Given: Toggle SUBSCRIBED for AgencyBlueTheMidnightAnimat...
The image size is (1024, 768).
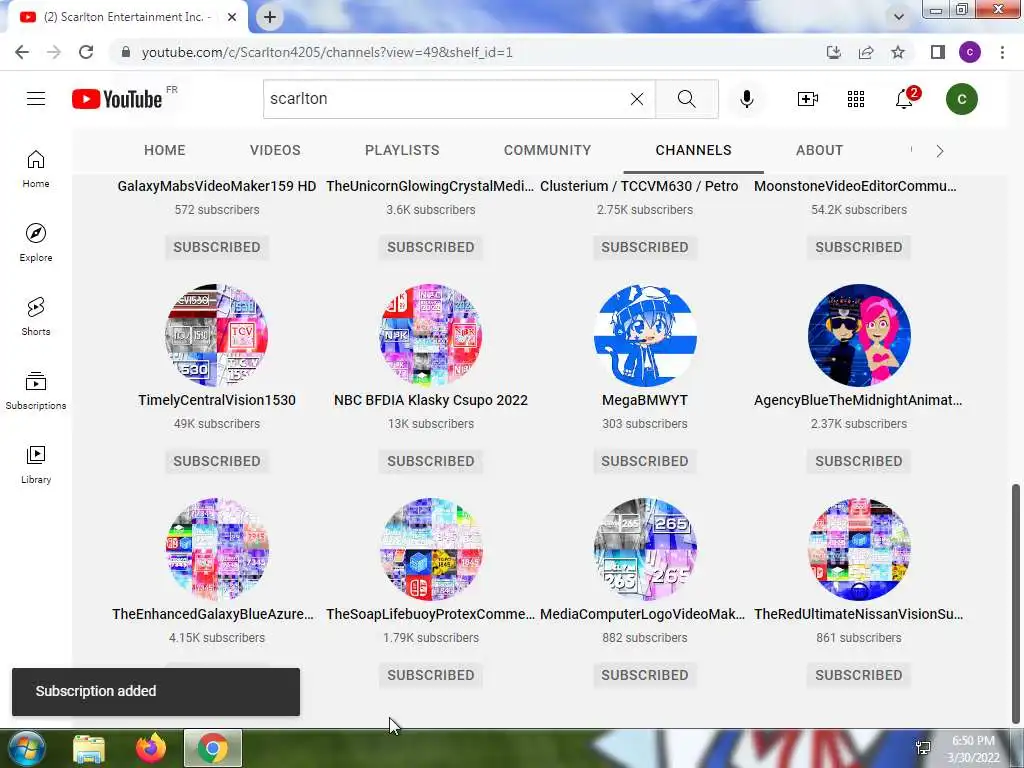Looking at the screenshot, I should tap(859, 461).
